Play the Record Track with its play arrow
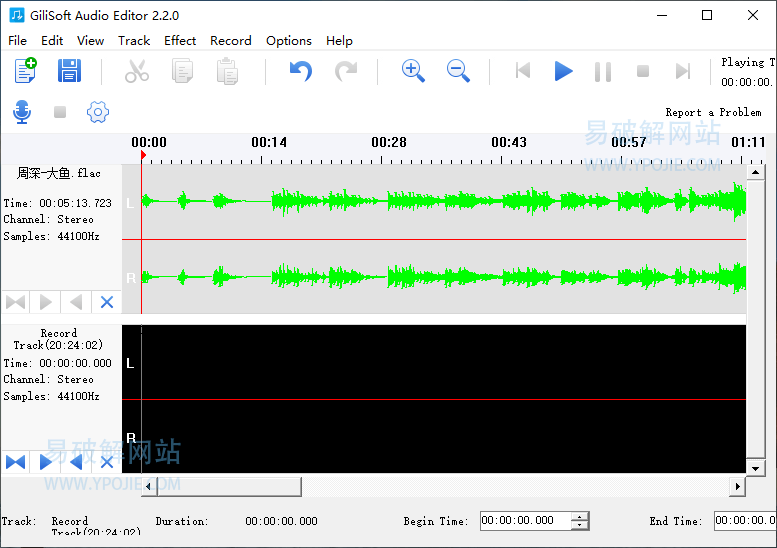 (45, 462)
